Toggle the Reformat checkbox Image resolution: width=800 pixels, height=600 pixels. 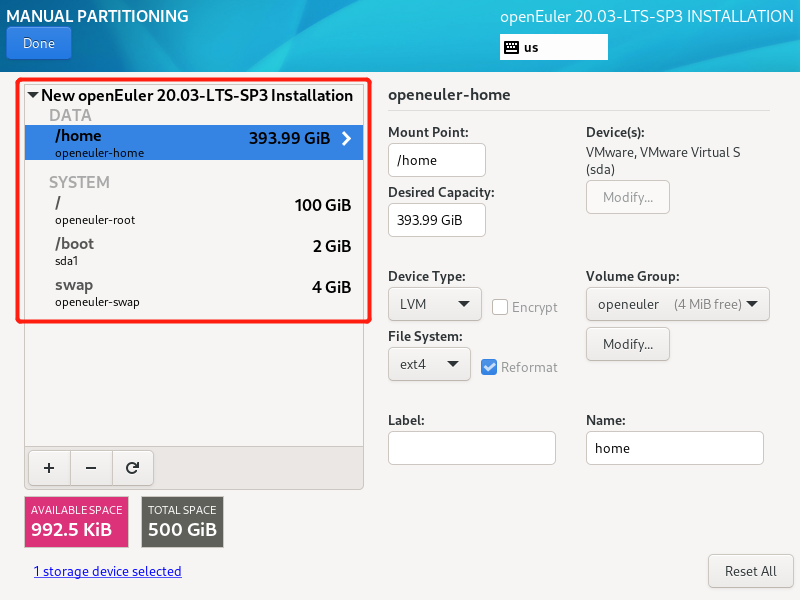click(489, 367)
